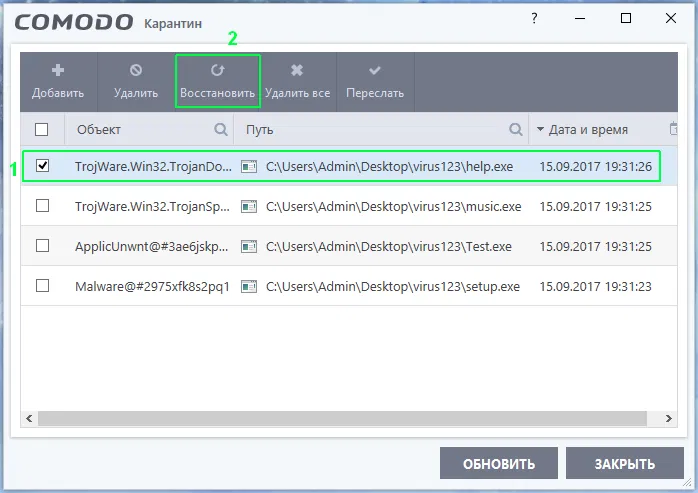Click the path C:\Users\Admin\Desktop\virus123\help.exe

pyautogui.click(x=390, y=167)
